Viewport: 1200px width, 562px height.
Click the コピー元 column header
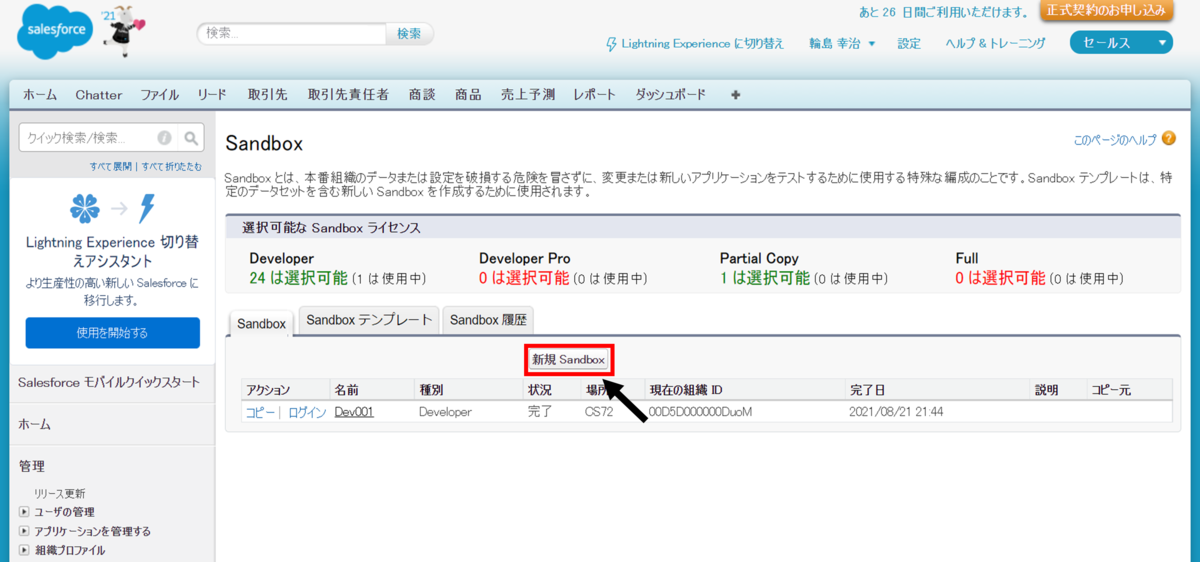(x=1109, y=390)
